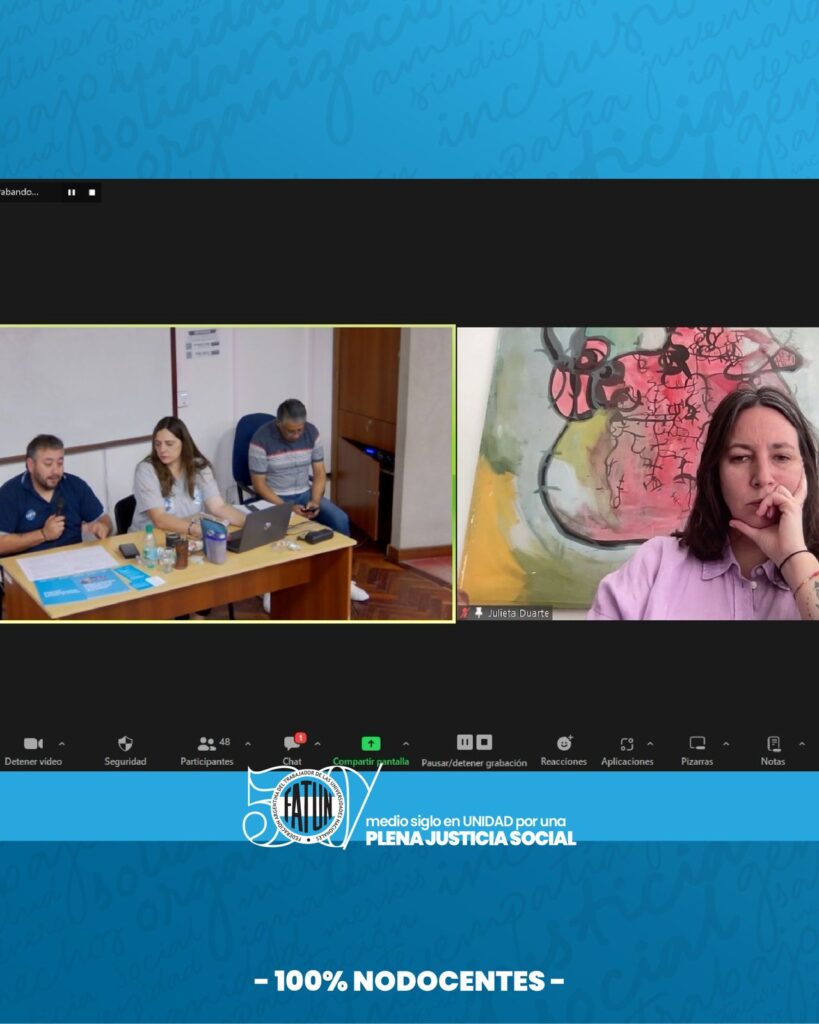Open the Reacciones emoji icon
The image size is (819, 1024).
(x=564, y=744)
